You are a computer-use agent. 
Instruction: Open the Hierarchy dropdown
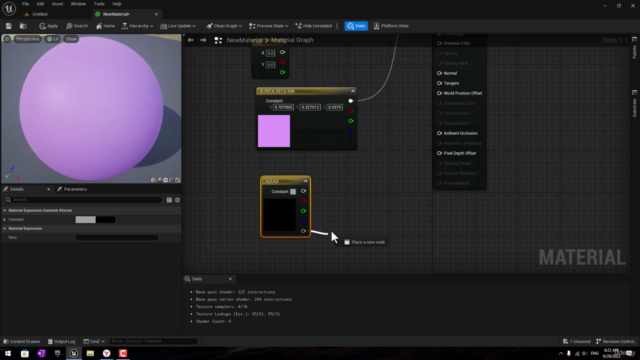point(138,26)
